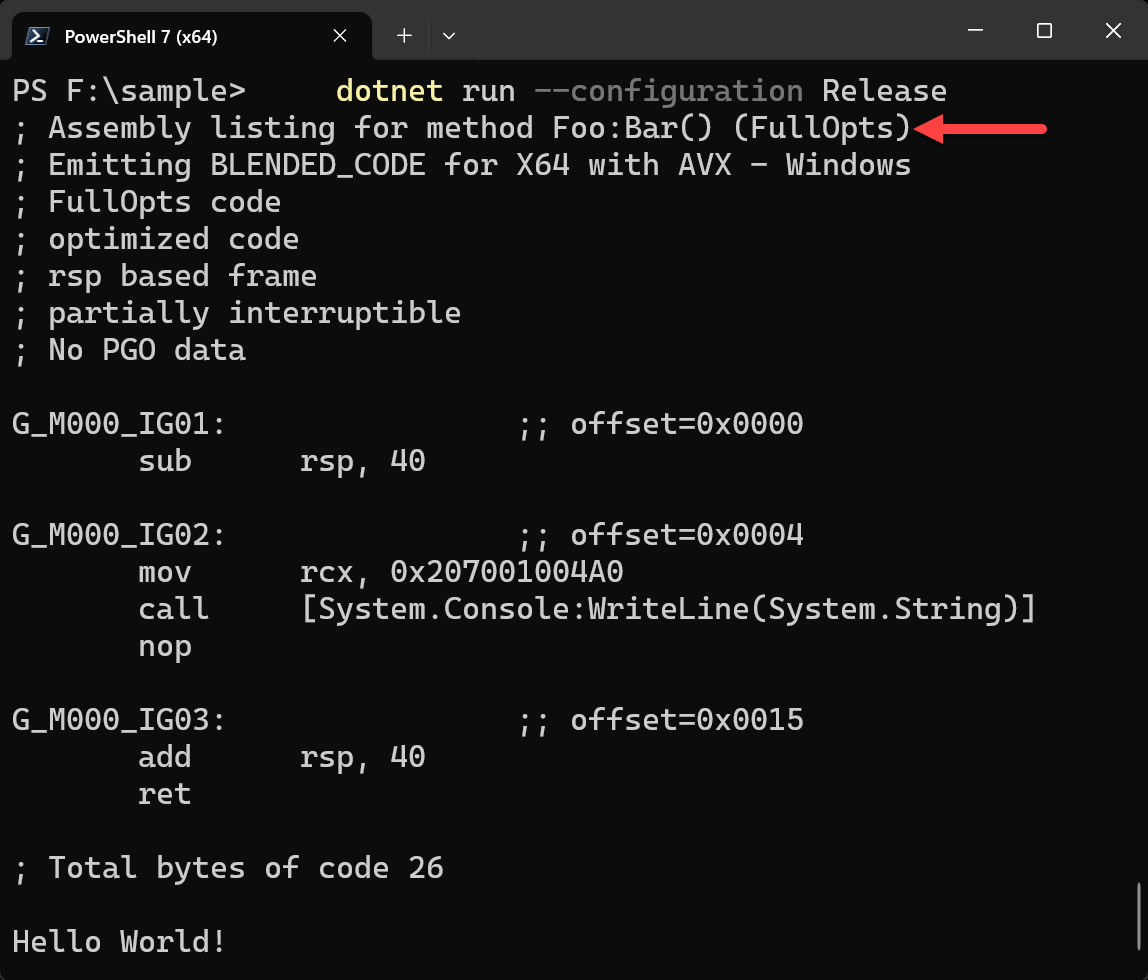Click the G_M000_IG03 label
Viewport: 1148px width, 980px height.
click(x=119, y=720)
